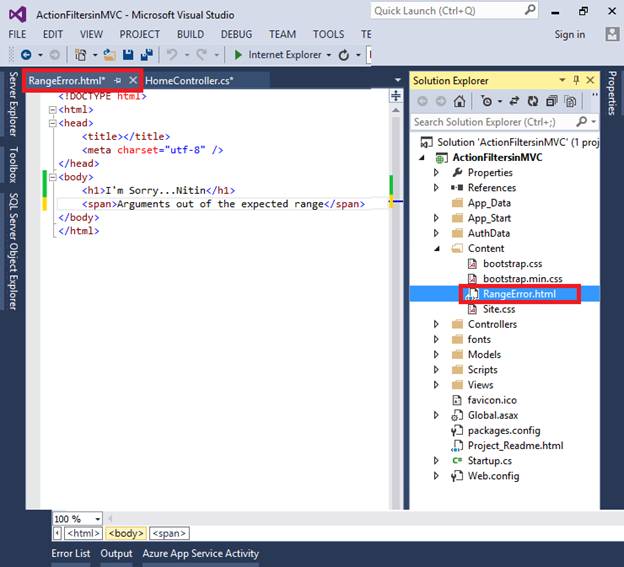Click the Sign in link

(569, 34)
